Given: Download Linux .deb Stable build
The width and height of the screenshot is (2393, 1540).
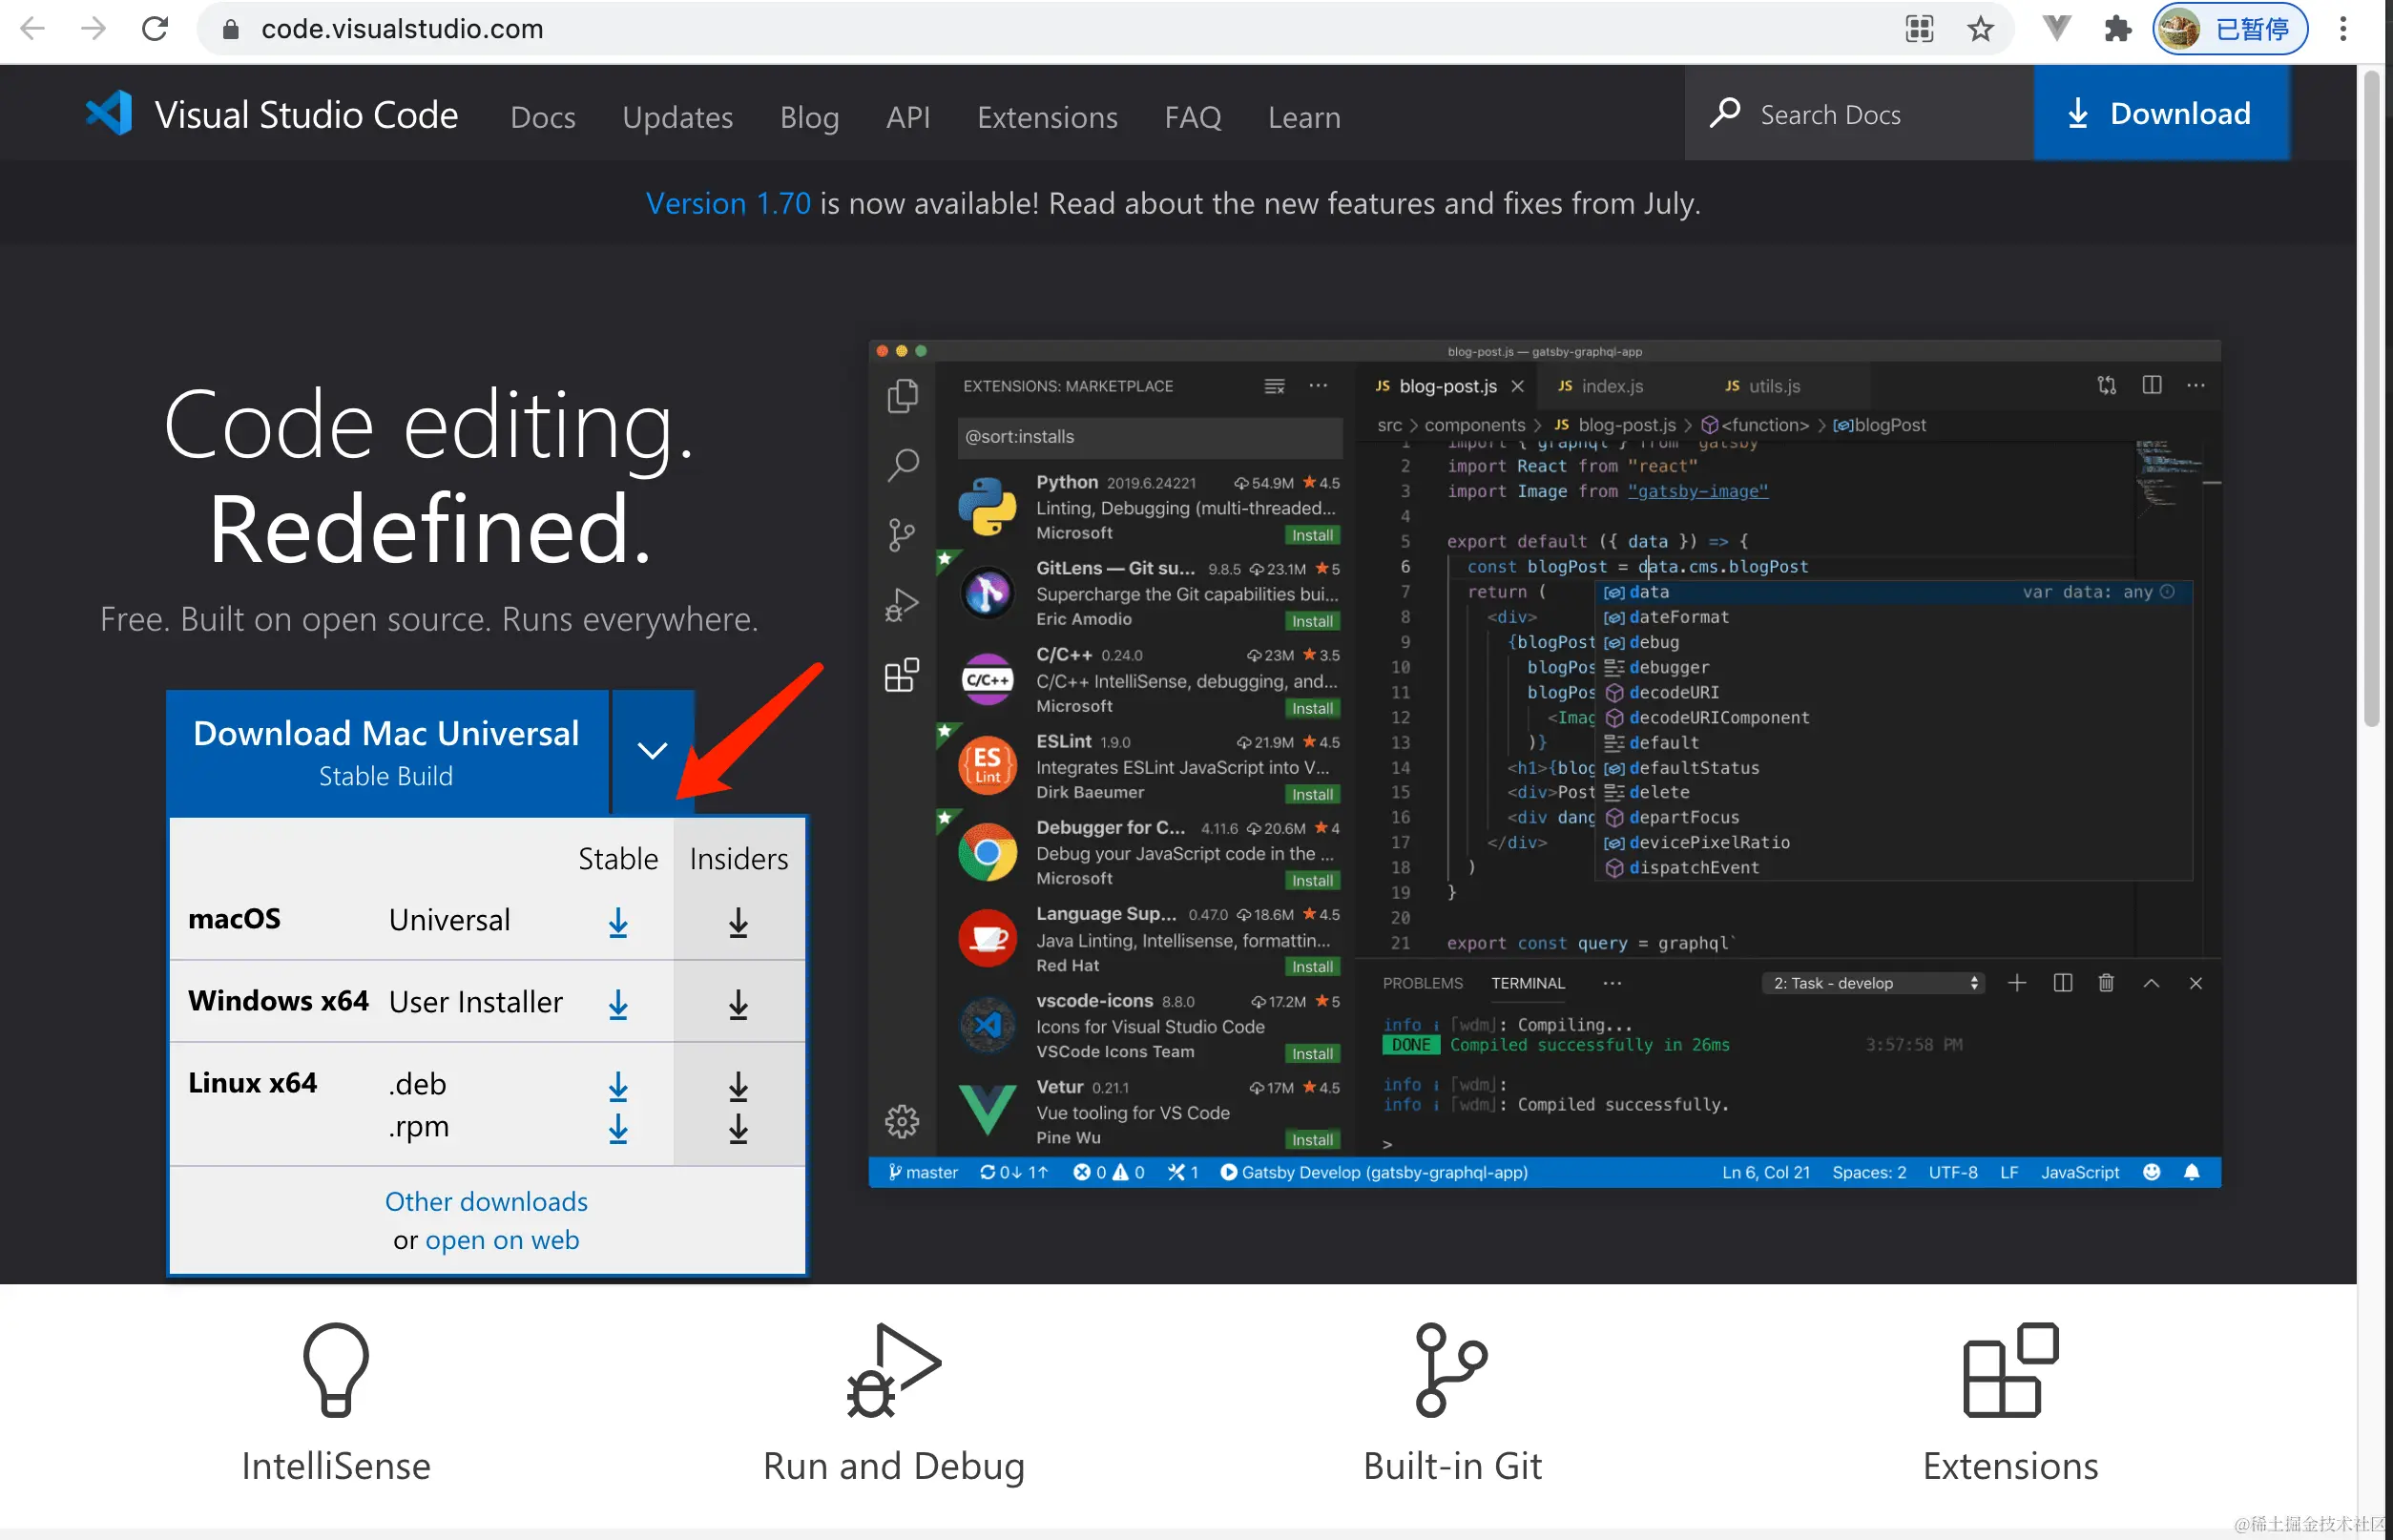Looking at the screenshot, I should tap(618, 1086).
